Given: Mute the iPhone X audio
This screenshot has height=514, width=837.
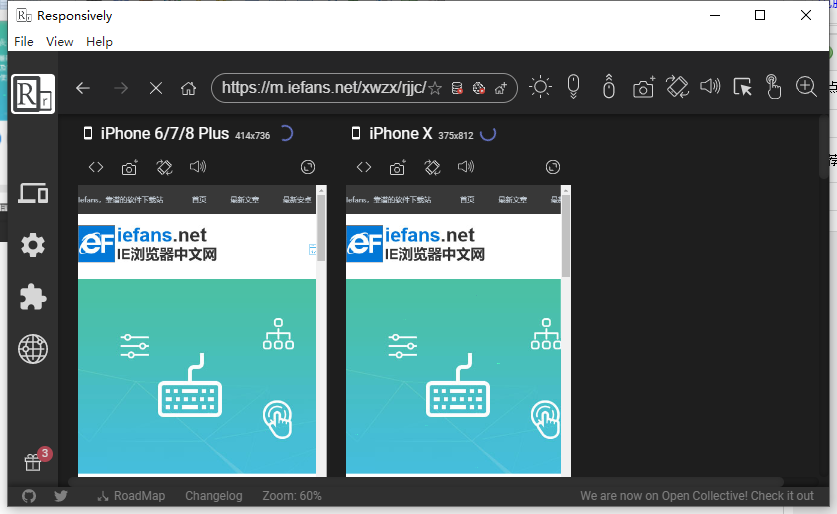Looking at the screenshot, I should [466, 167].
